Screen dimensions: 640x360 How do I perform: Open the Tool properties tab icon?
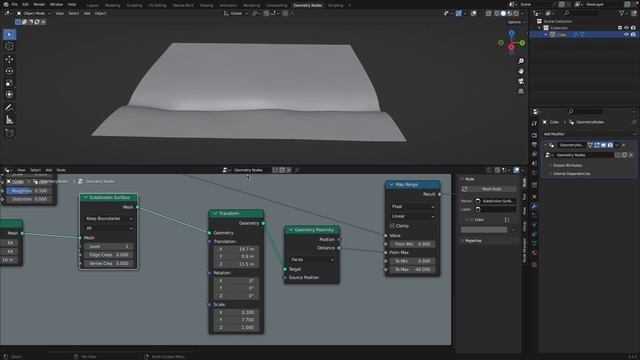coord(534,124)
